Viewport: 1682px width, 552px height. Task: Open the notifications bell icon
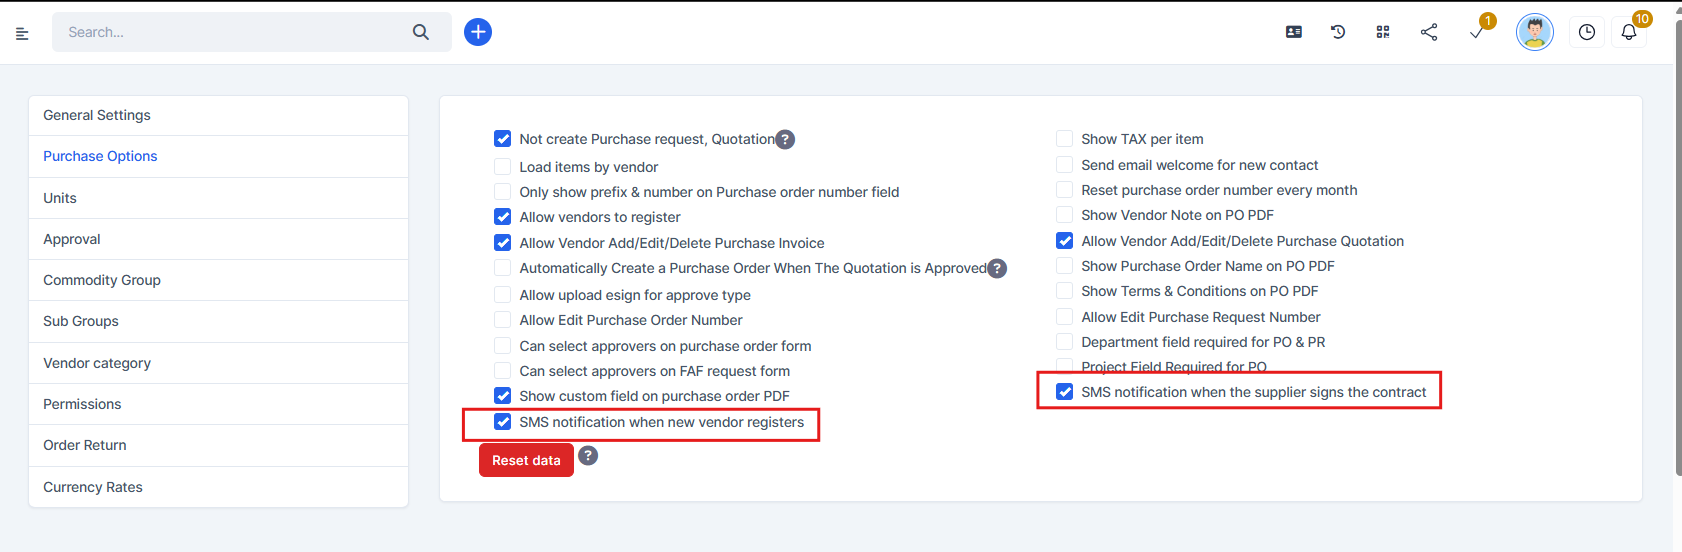(1629, 32)
